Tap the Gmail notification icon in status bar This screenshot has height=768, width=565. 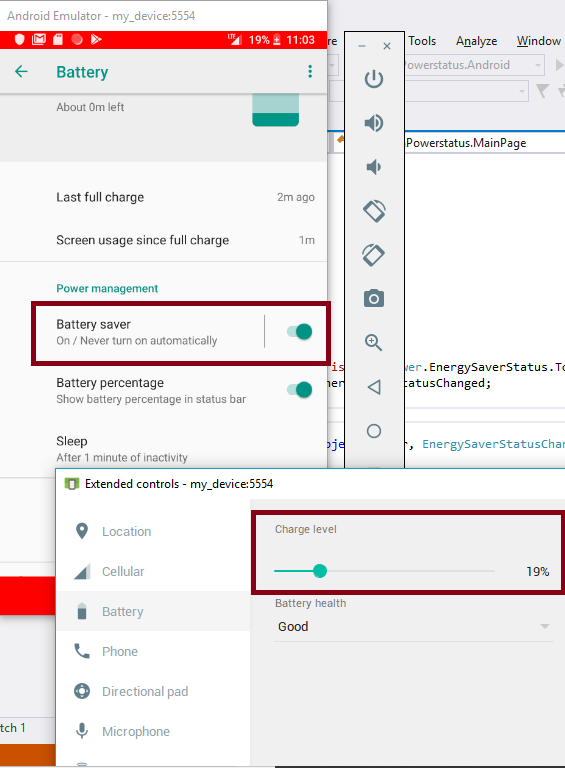click(39, 40)
